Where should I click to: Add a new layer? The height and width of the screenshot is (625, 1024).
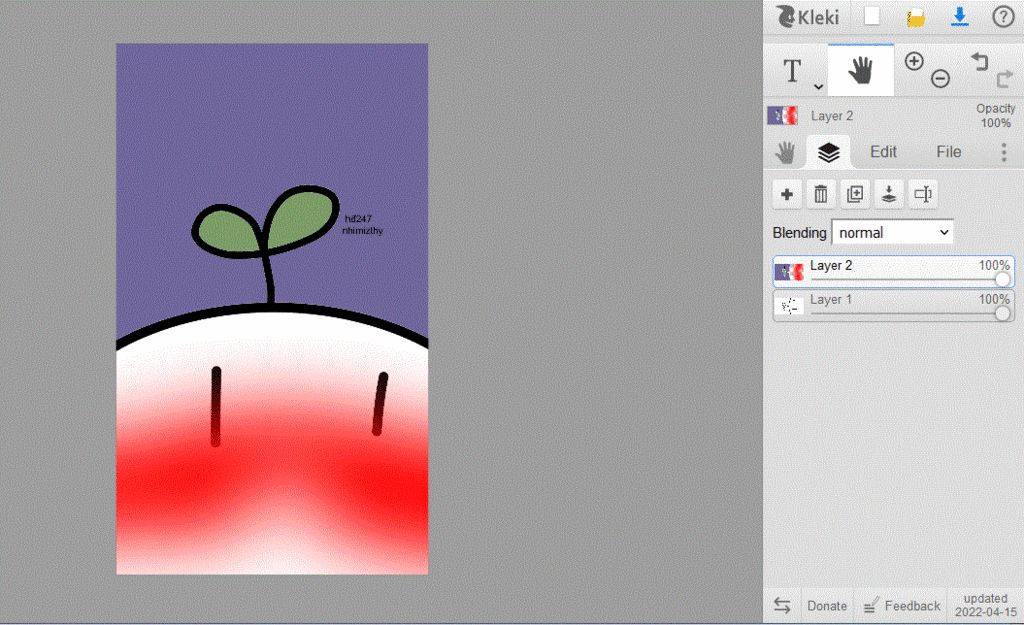click(x=787, y=194)
